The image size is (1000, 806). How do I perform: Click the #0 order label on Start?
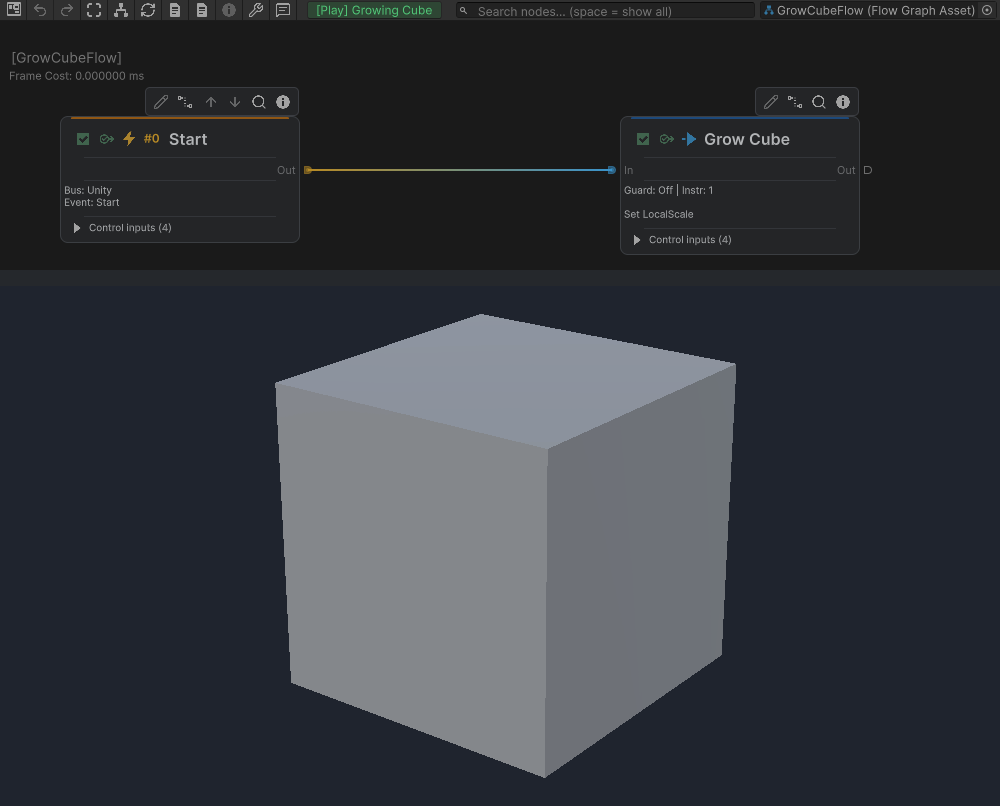pos(152,138)
